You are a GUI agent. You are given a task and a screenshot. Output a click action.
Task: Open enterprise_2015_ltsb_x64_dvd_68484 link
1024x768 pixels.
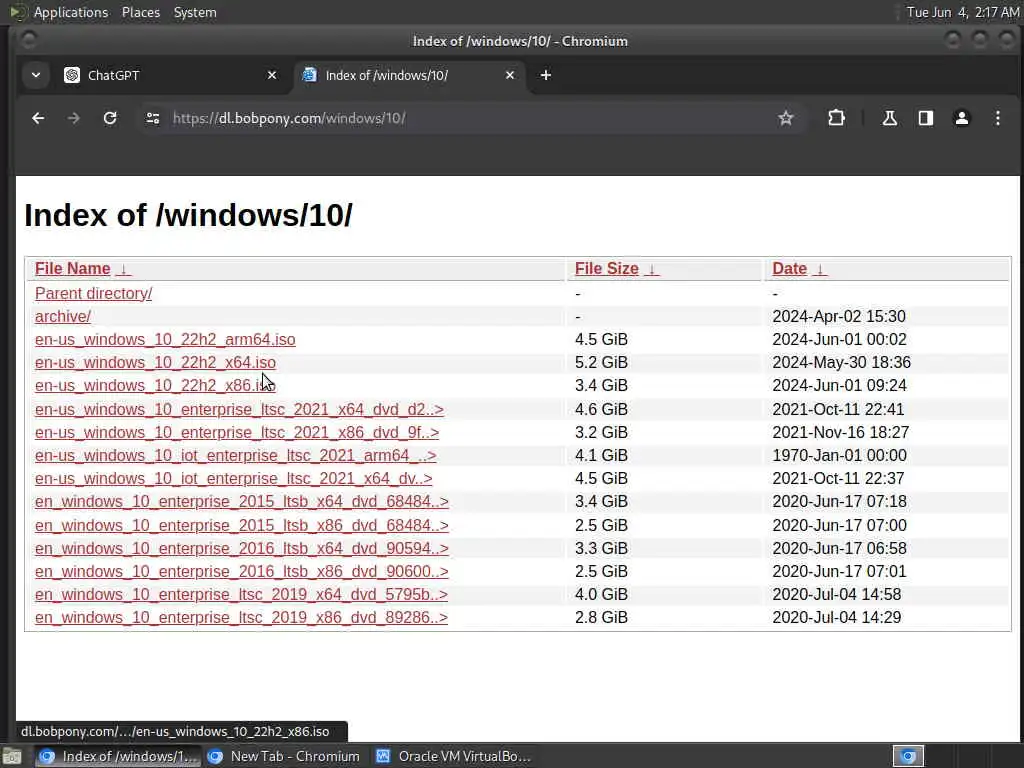242,502
